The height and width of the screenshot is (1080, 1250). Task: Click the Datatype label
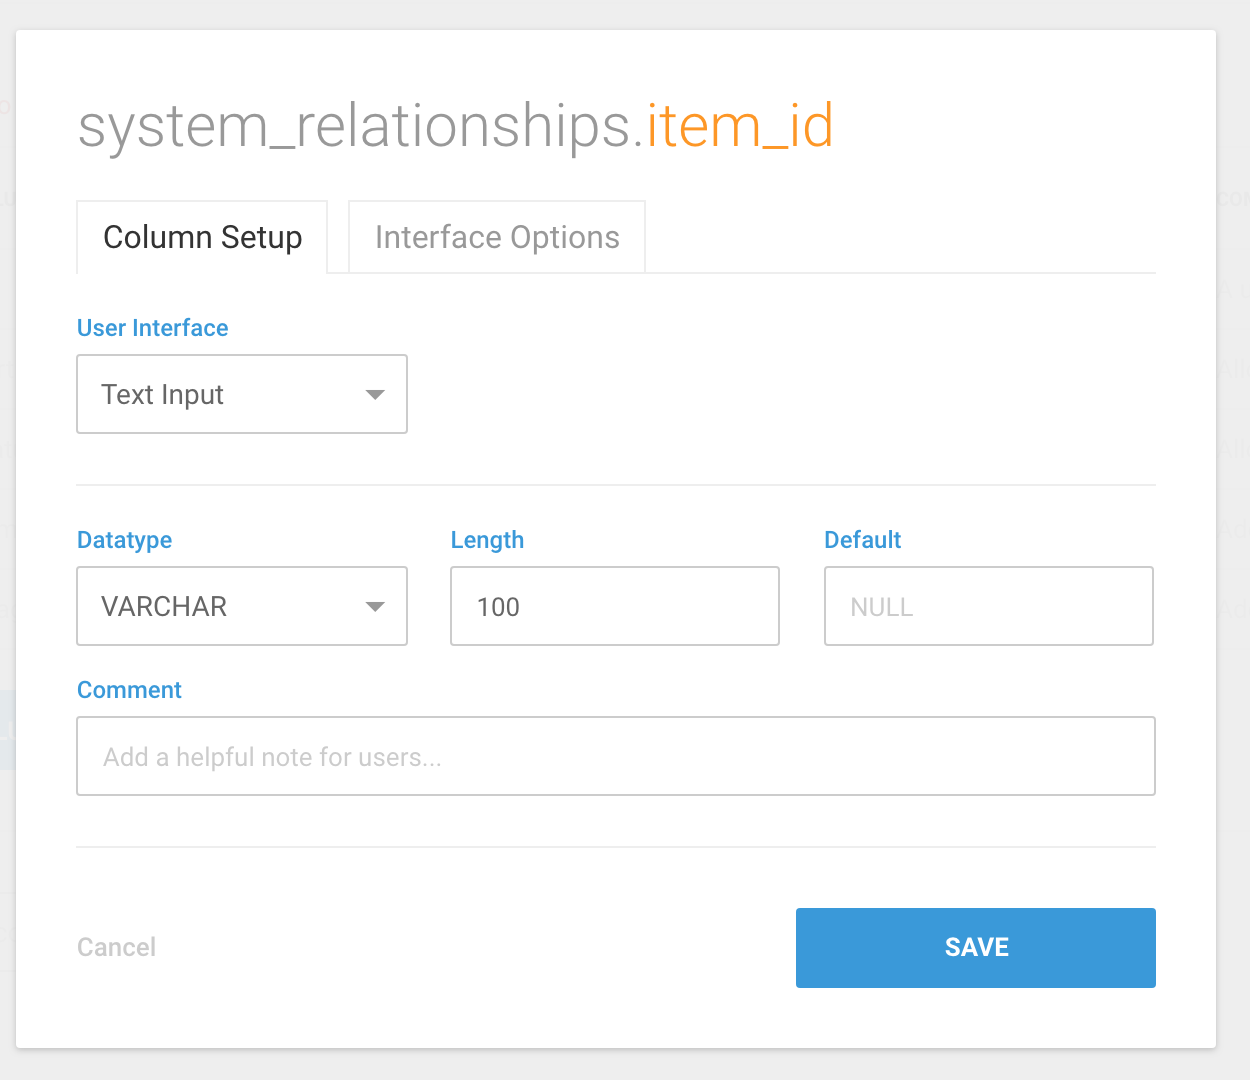[124, 540]
